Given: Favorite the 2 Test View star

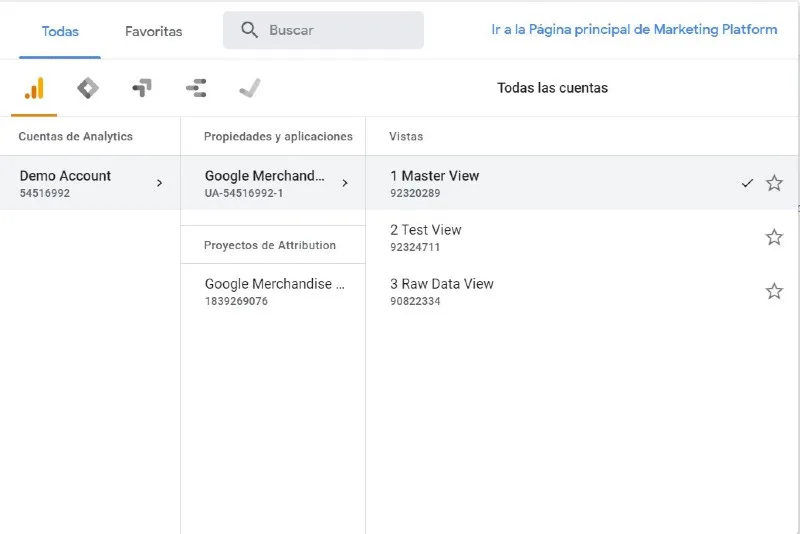Looking at the screenshot, I should 774,237.
